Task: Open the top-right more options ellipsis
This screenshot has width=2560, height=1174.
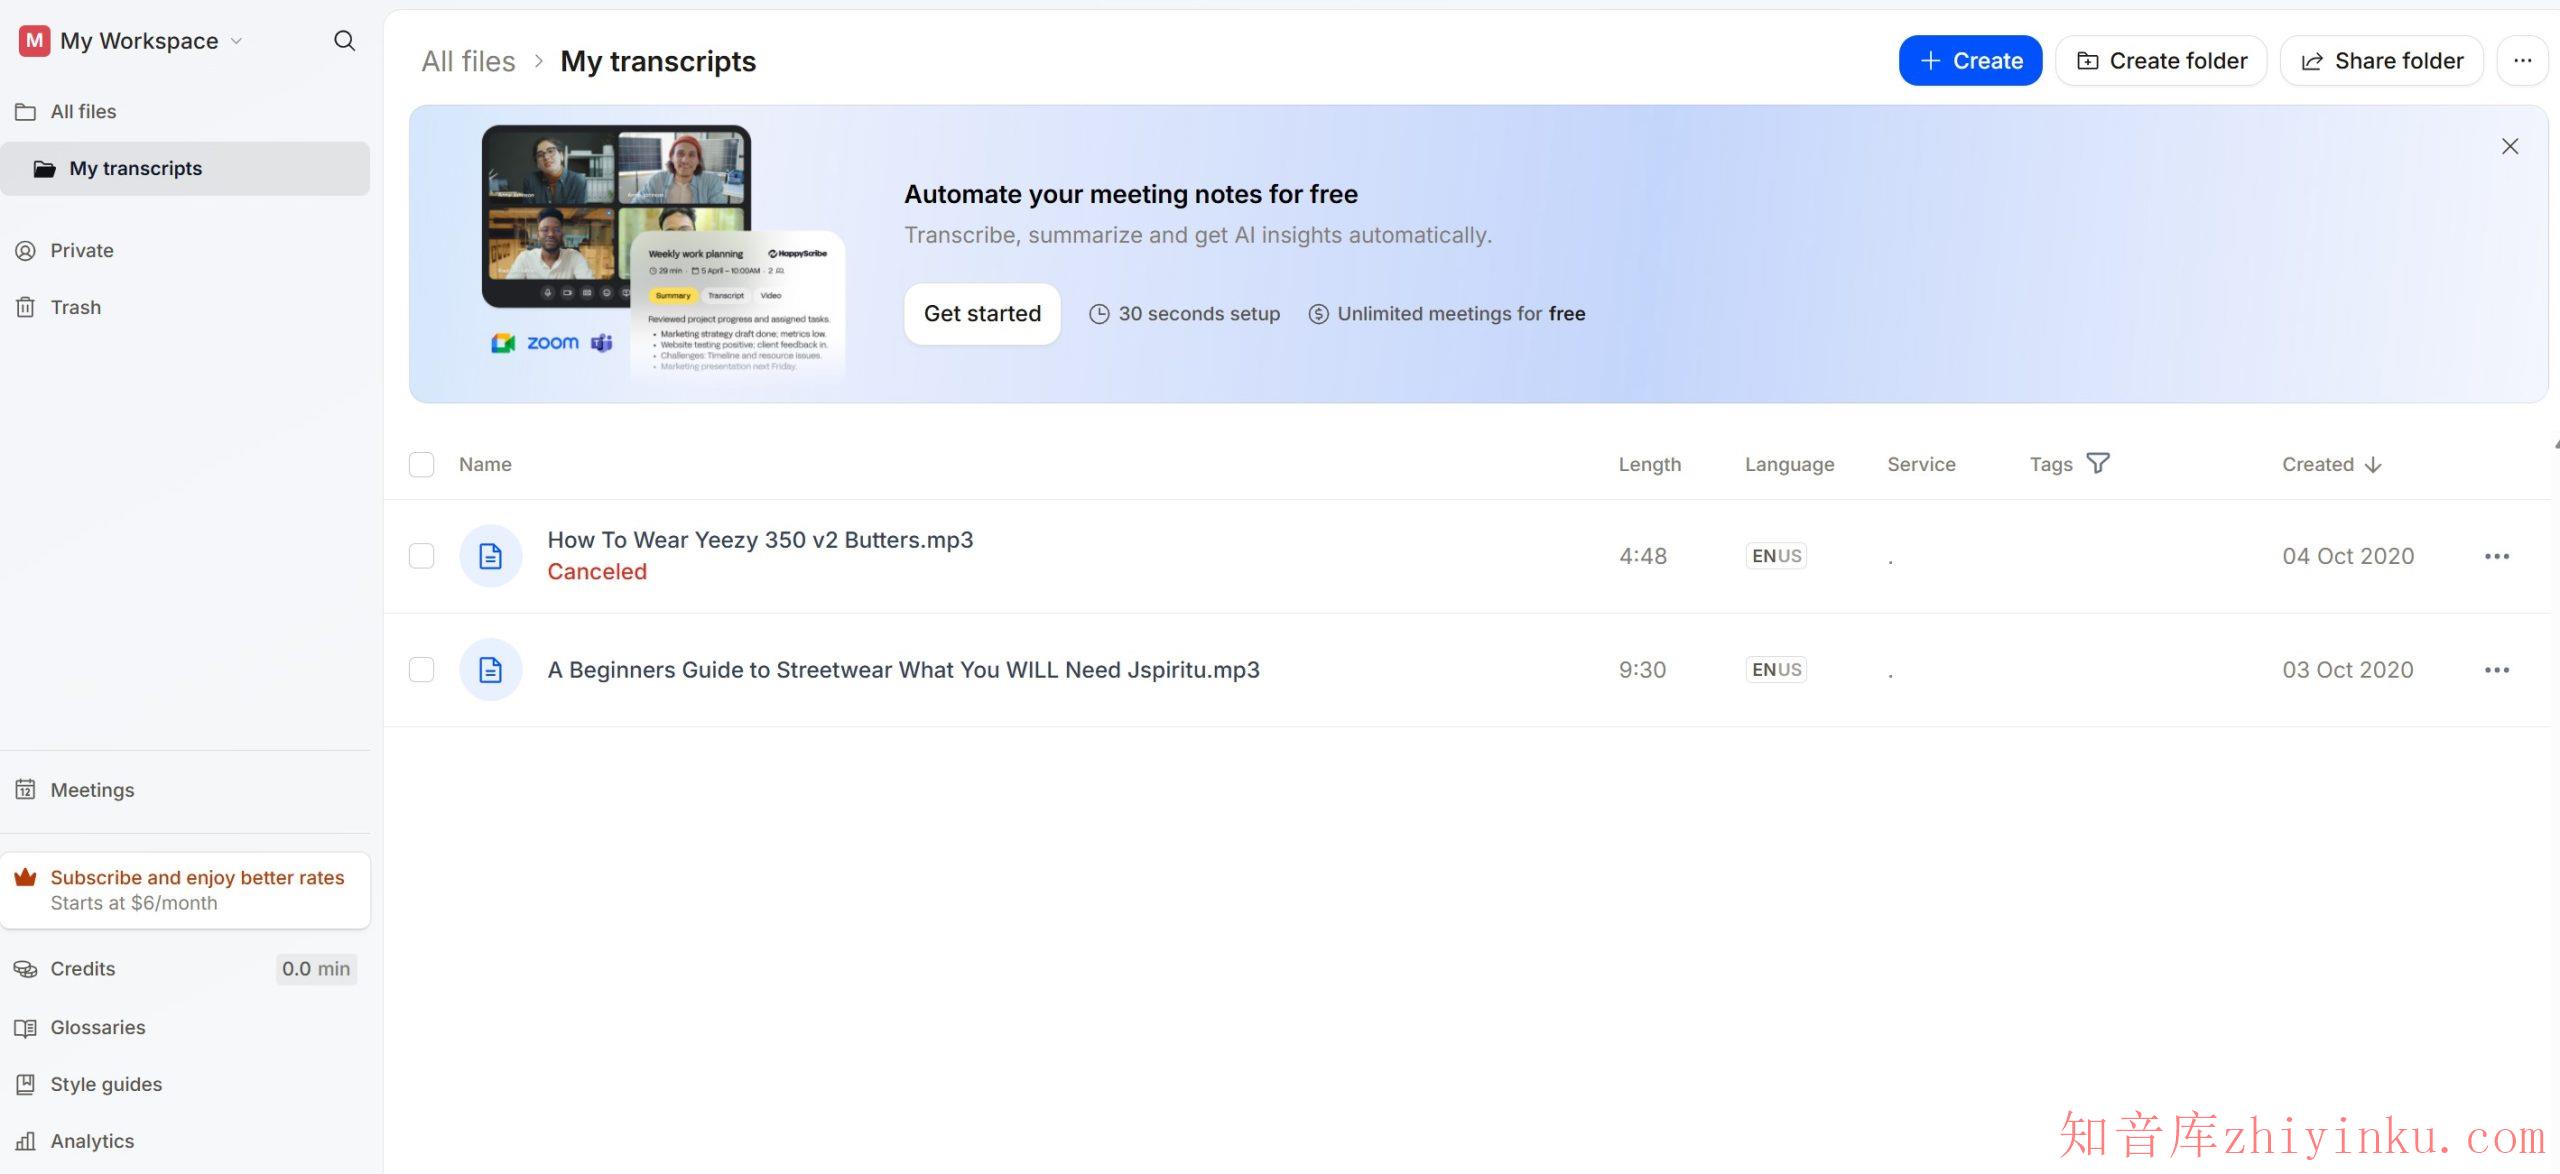Action: click(2522, 61)
